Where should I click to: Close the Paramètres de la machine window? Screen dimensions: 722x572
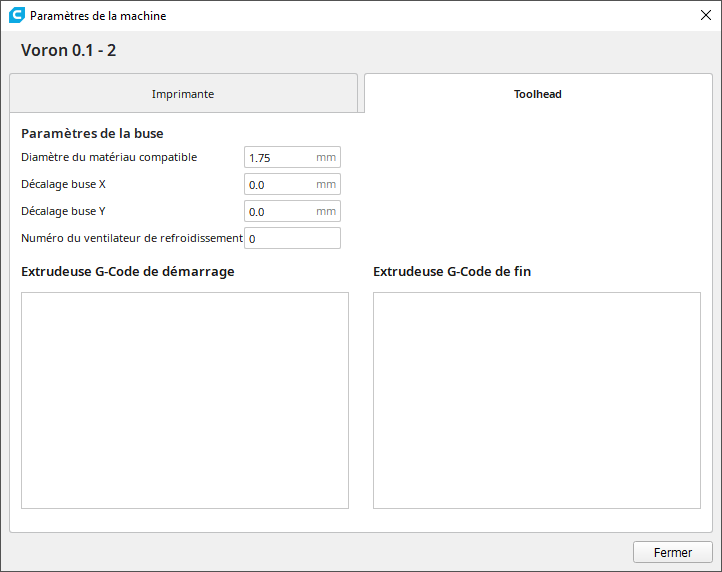(705, 15)
